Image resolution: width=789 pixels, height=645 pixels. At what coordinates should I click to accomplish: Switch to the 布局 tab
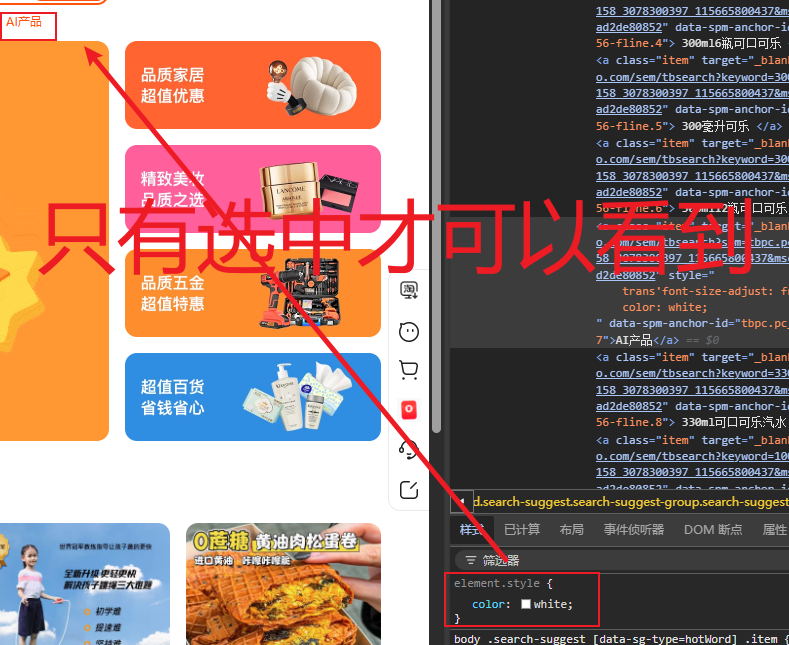tap(572, 529)
